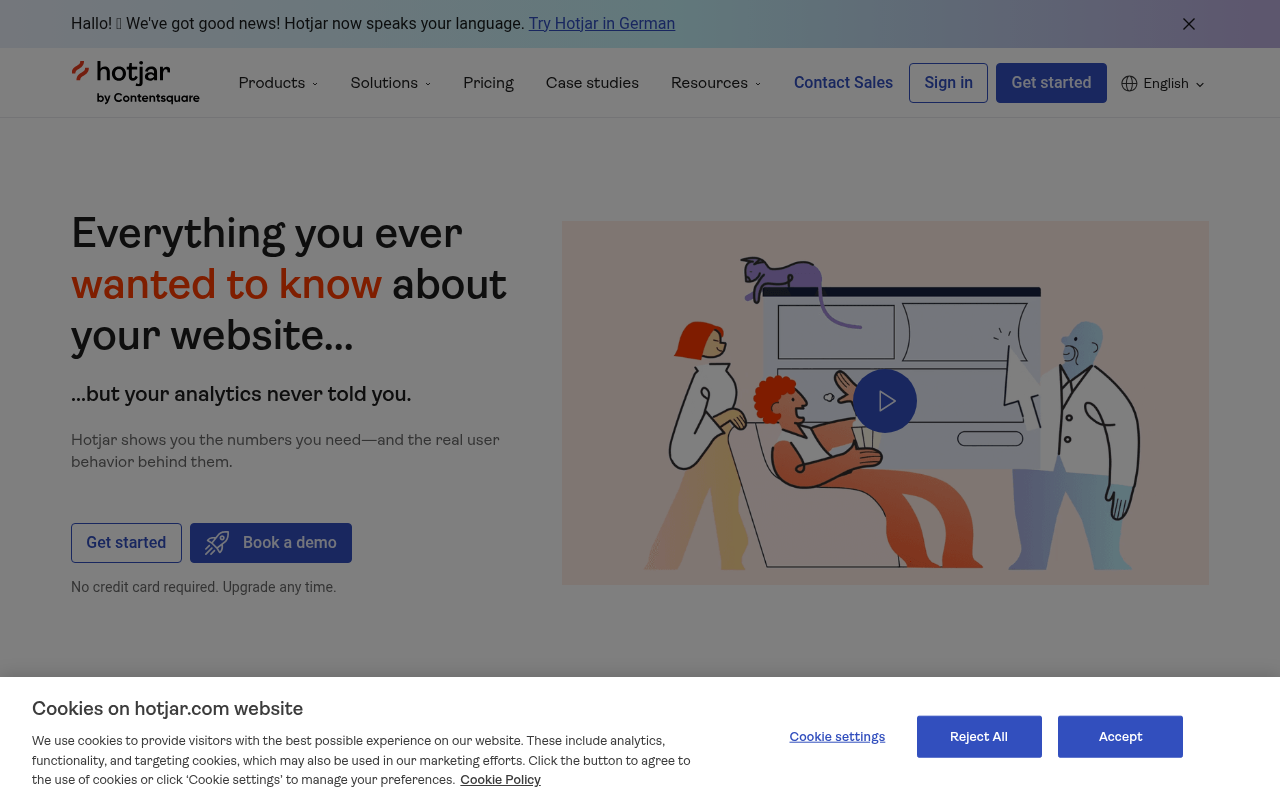Click 'Cookies on hotjar.com website' heading
1280x800 pixels.
tap(167, 709)
